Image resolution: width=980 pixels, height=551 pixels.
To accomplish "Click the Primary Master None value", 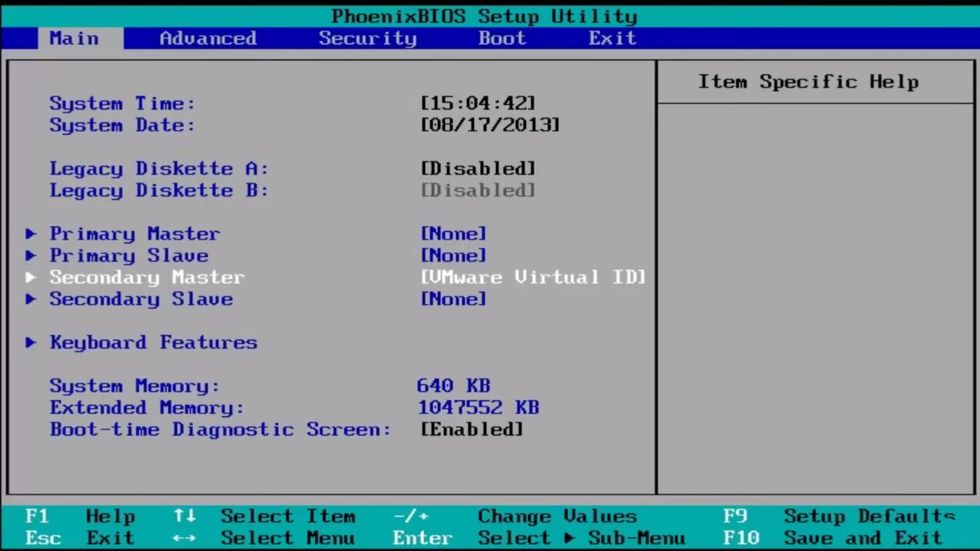I will click(454, 234).
